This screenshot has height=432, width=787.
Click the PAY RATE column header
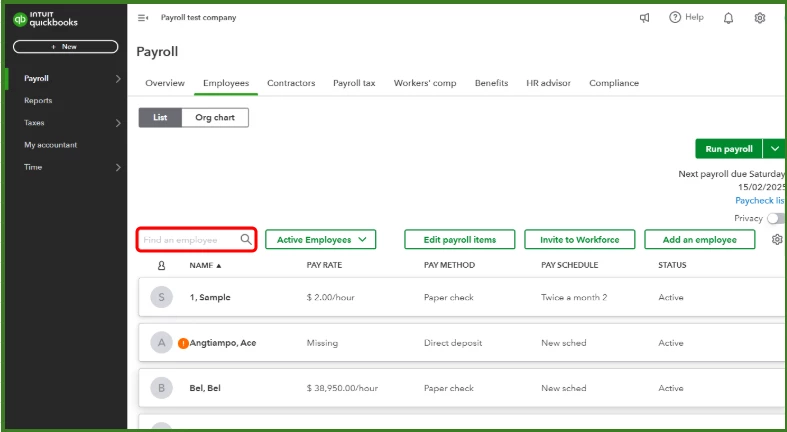324,265
